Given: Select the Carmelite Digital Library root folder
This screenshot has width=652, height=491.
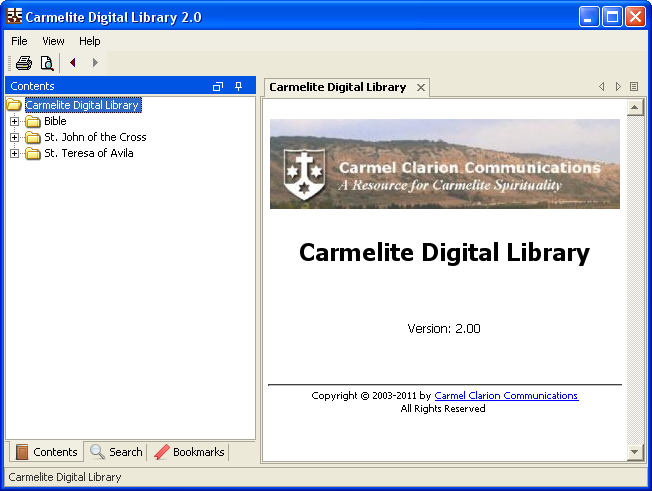Looking at the screenshot, I should (x=81, y=105).
